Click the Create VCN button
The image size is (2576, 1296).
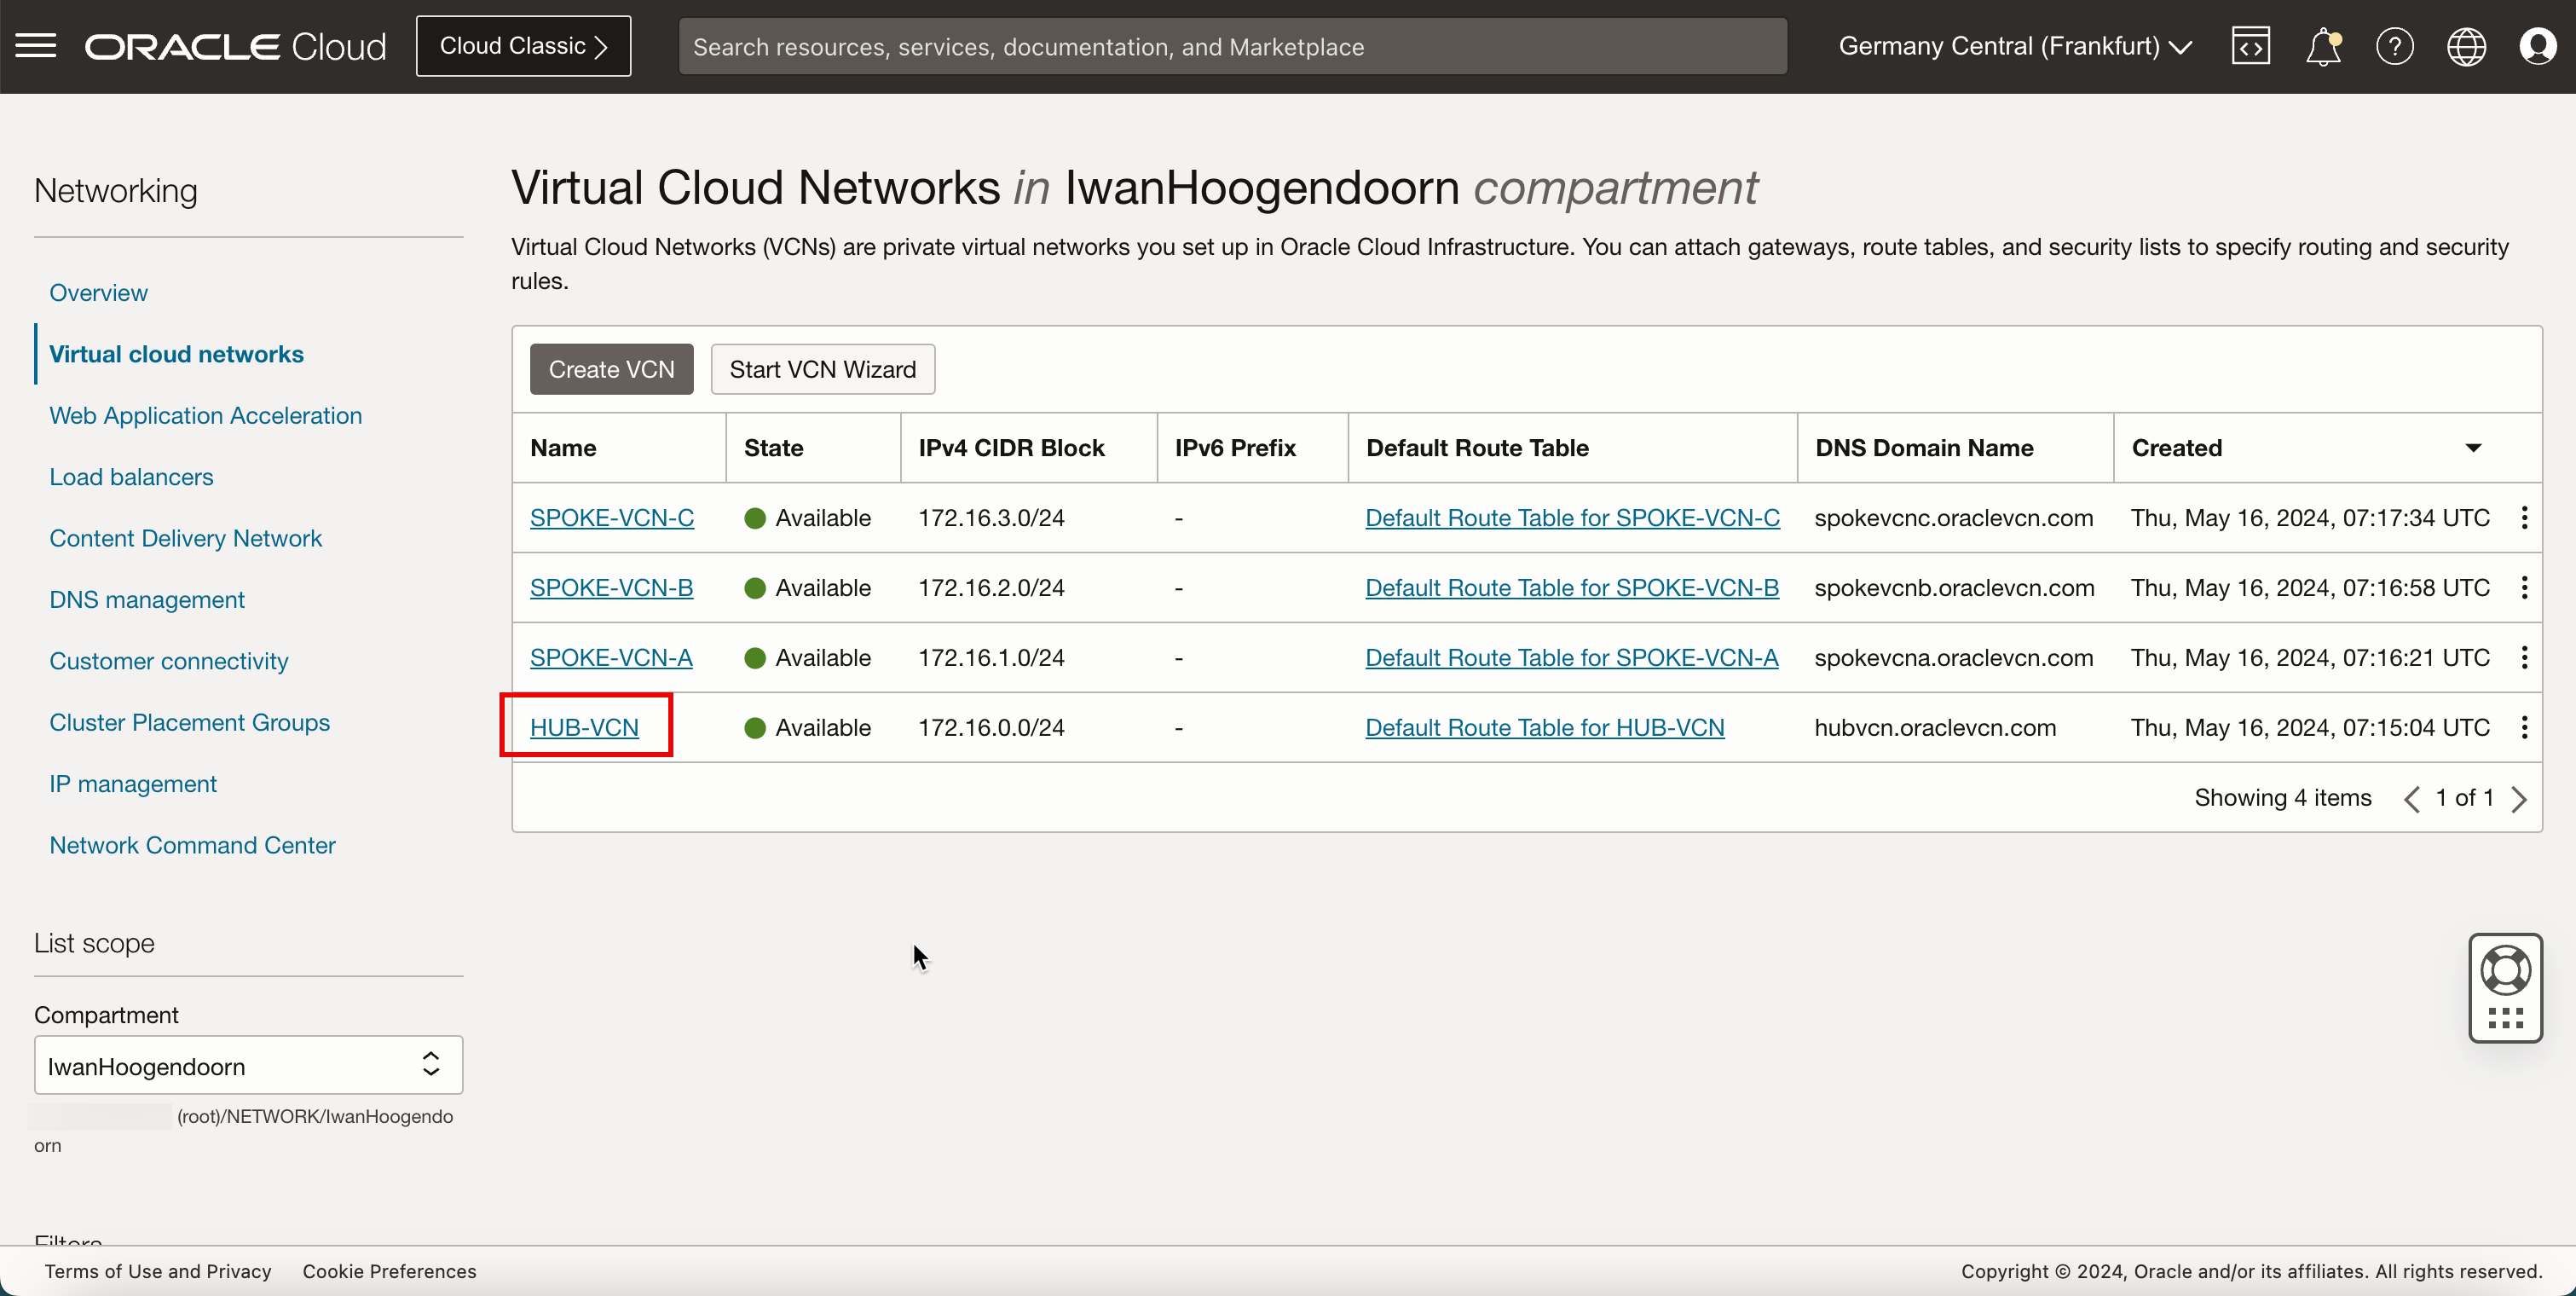[611, 368]
